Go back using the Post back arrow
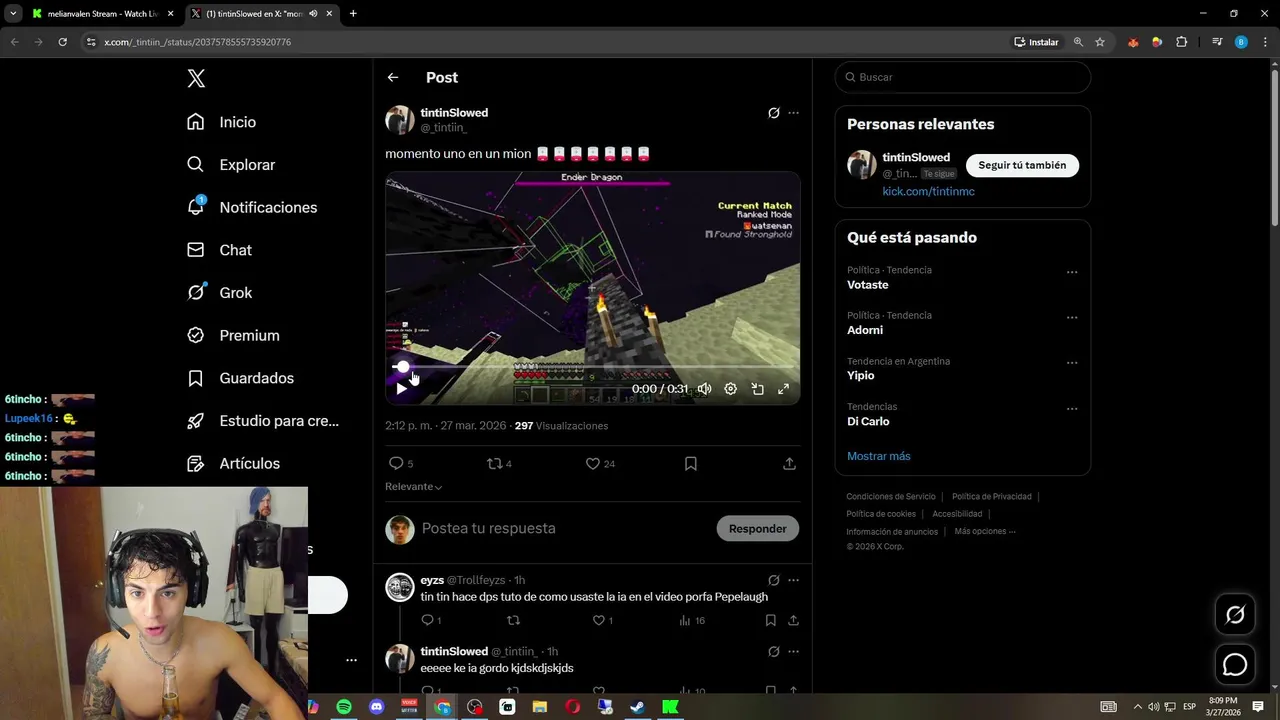This screenshot has width=1280, height=720. click(393, 77)
